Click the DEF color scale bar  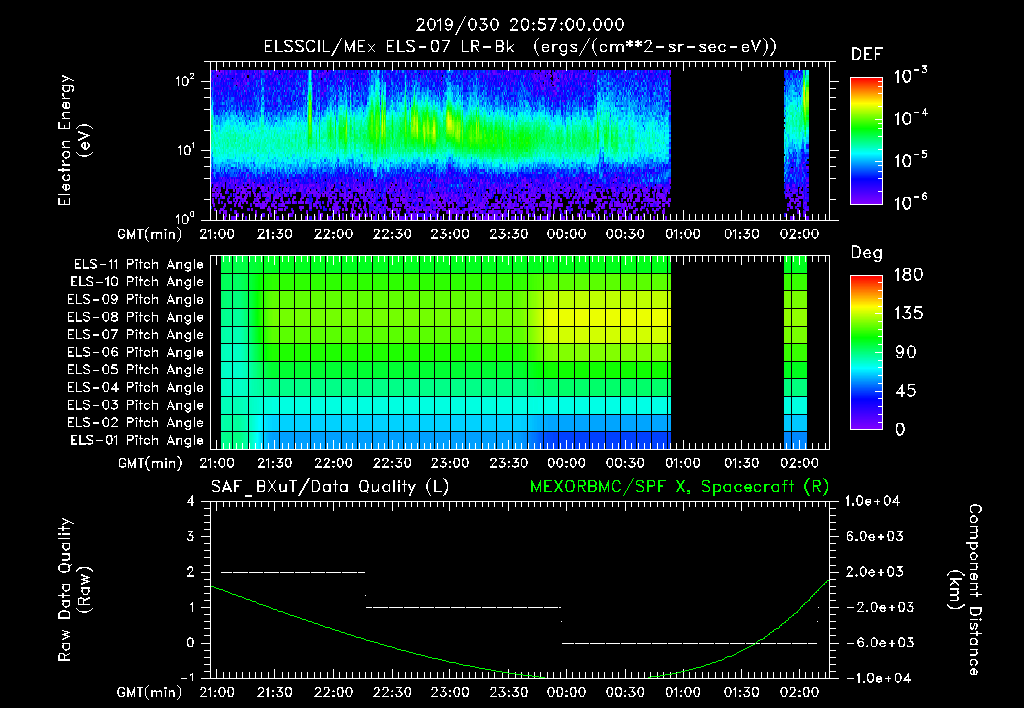coord(867,141)
